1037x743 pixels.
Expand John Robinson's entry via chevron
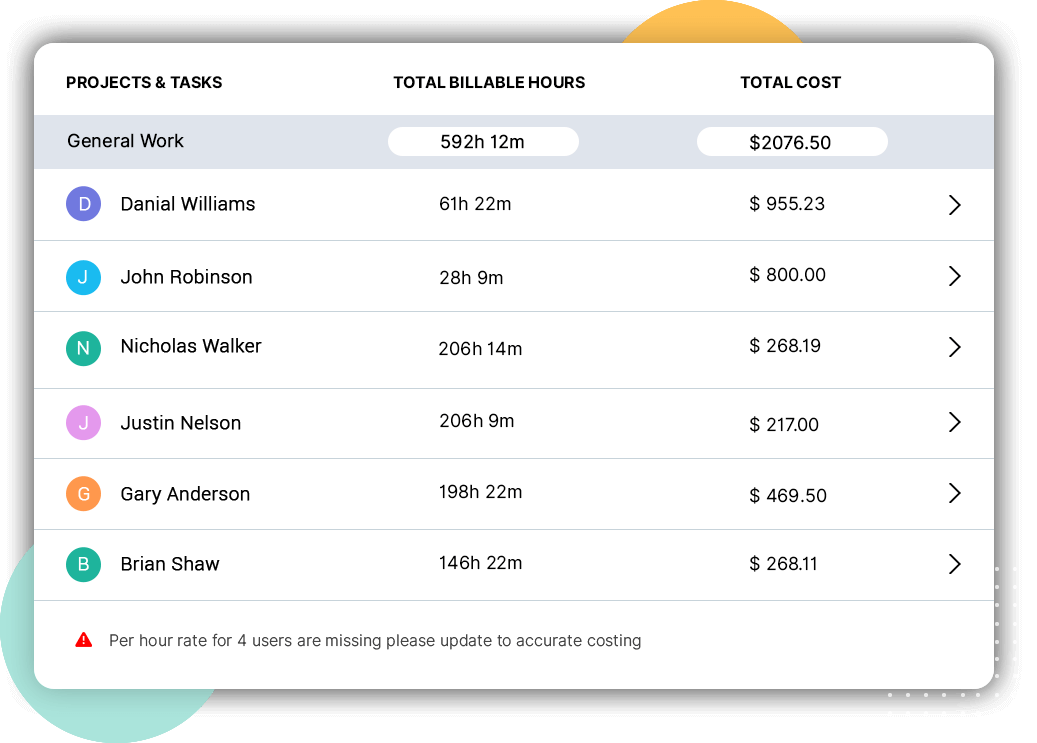(x=954, y=276)
